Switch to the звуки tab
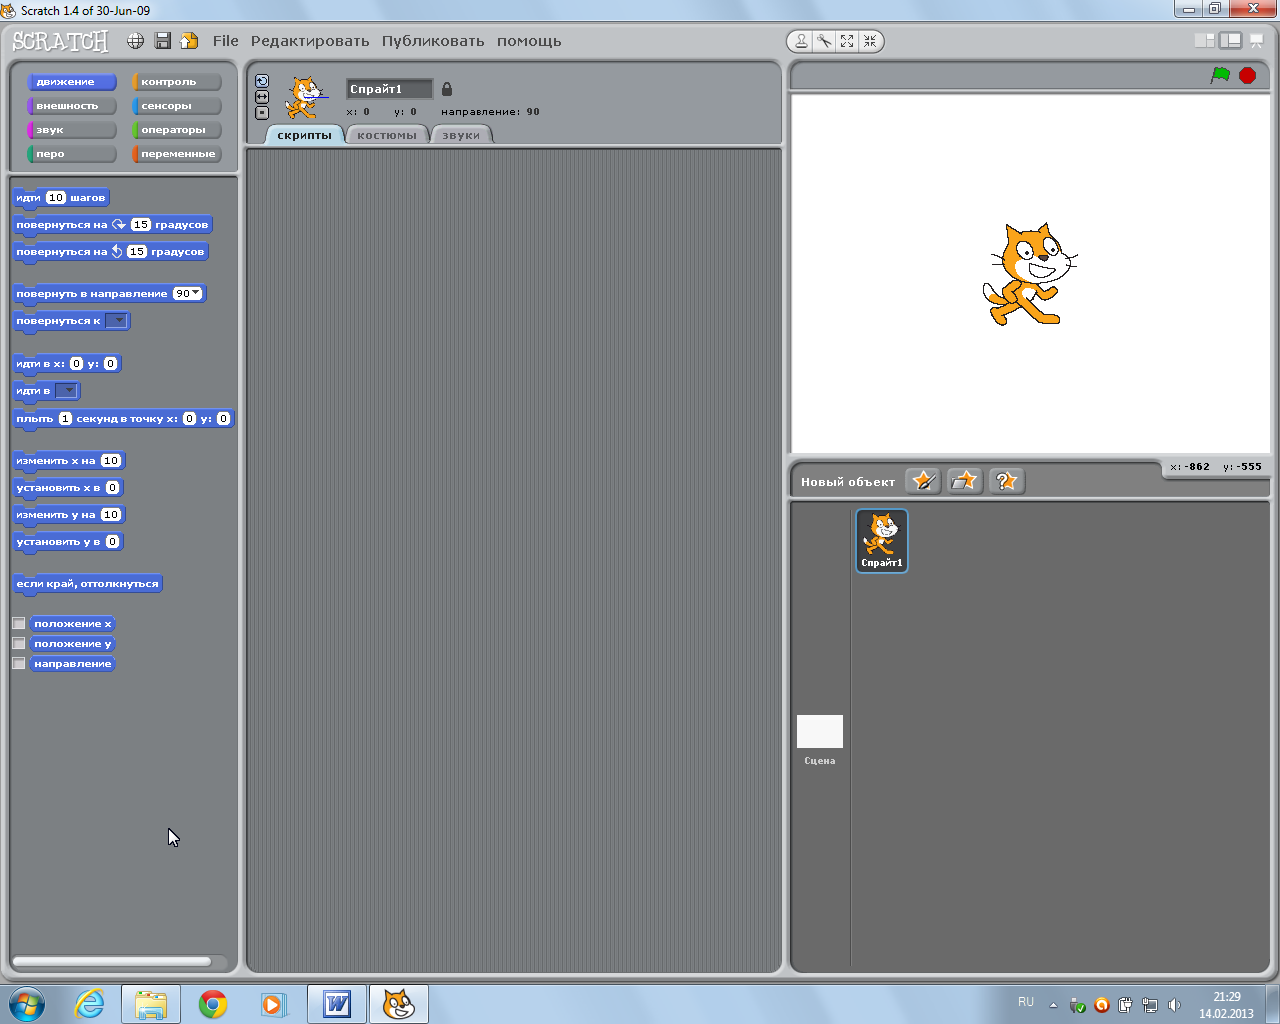The height and width of the screenshot is (1024, 1280). pyautogui.click(x=461, y=135)
